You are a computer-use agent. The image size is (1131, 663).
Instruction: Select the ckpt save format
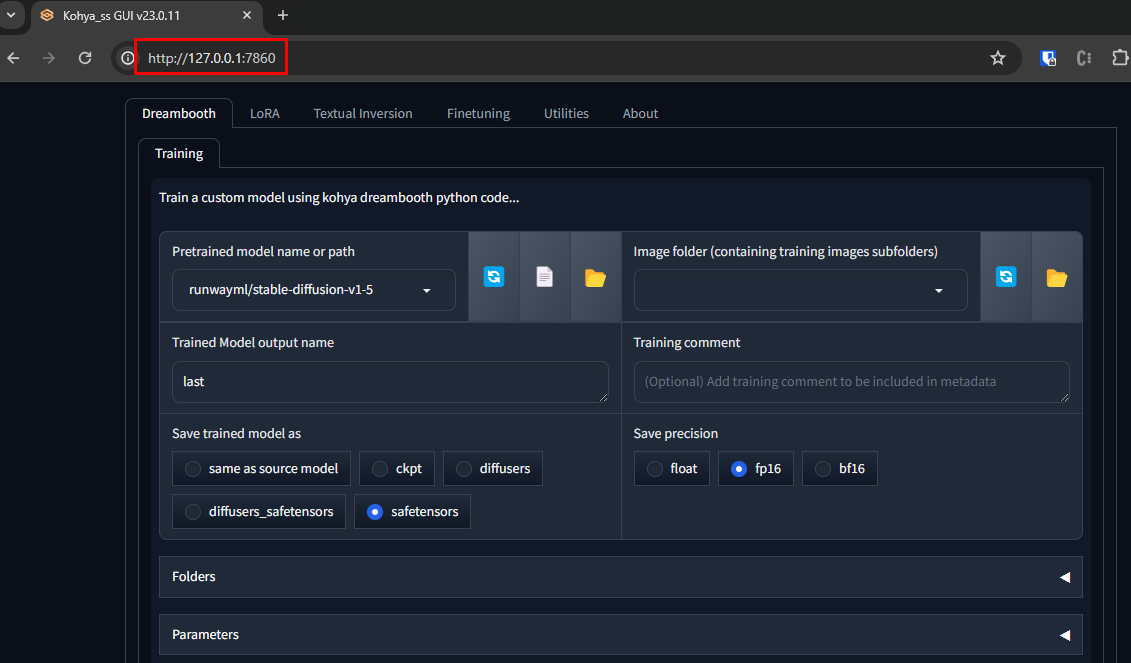pos(380,468)
